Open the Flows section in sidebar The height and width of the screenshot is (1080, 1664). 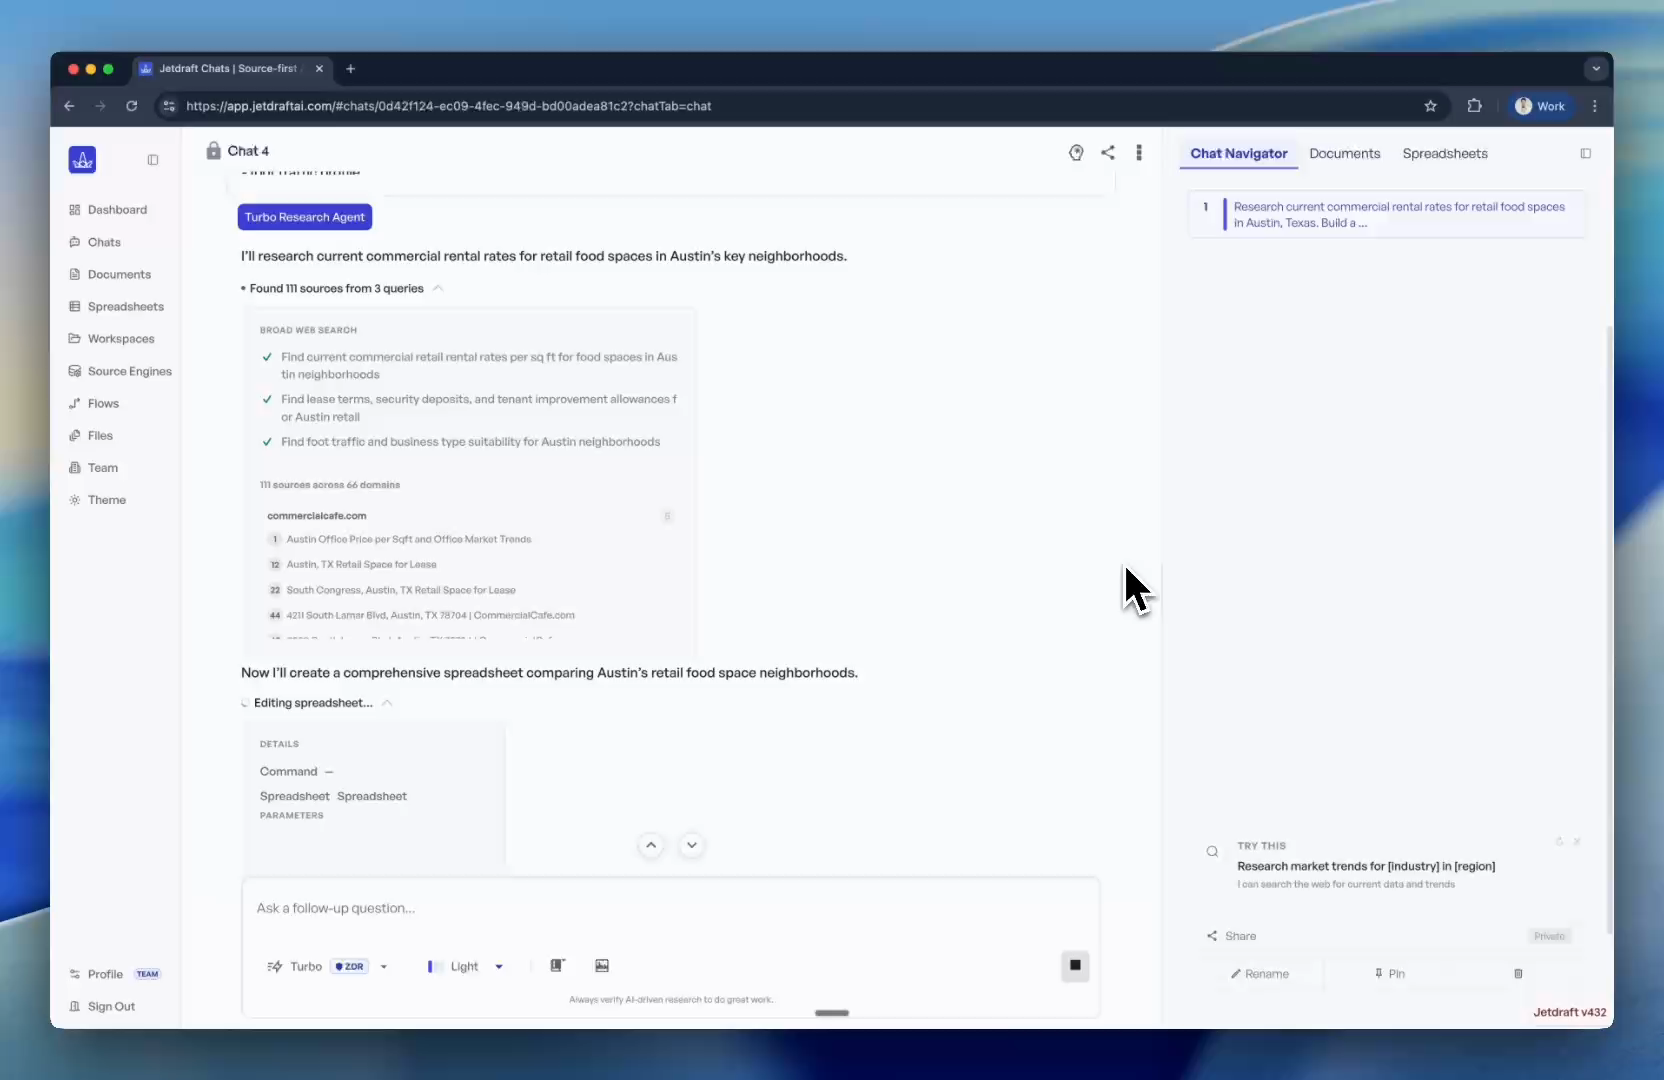tap(102, 403)
